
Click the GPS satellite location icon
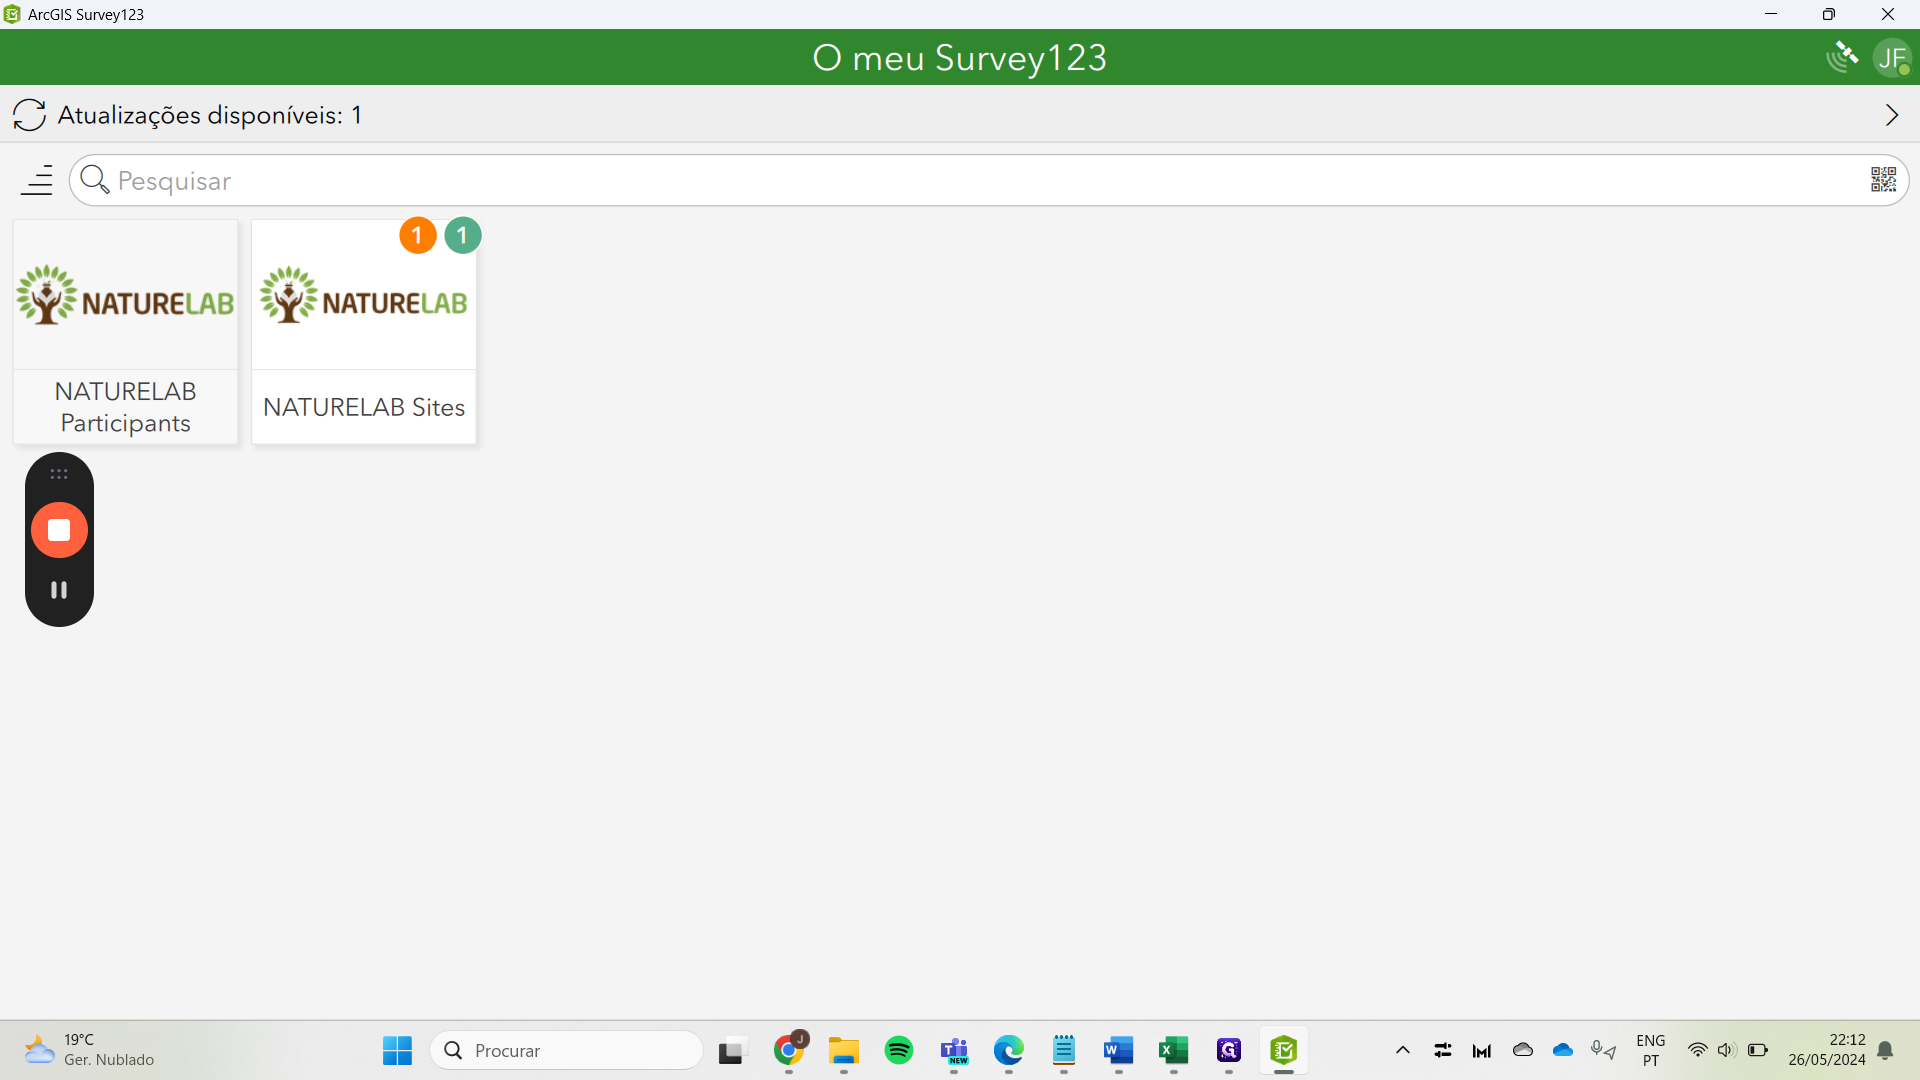tap(1842, 57)
